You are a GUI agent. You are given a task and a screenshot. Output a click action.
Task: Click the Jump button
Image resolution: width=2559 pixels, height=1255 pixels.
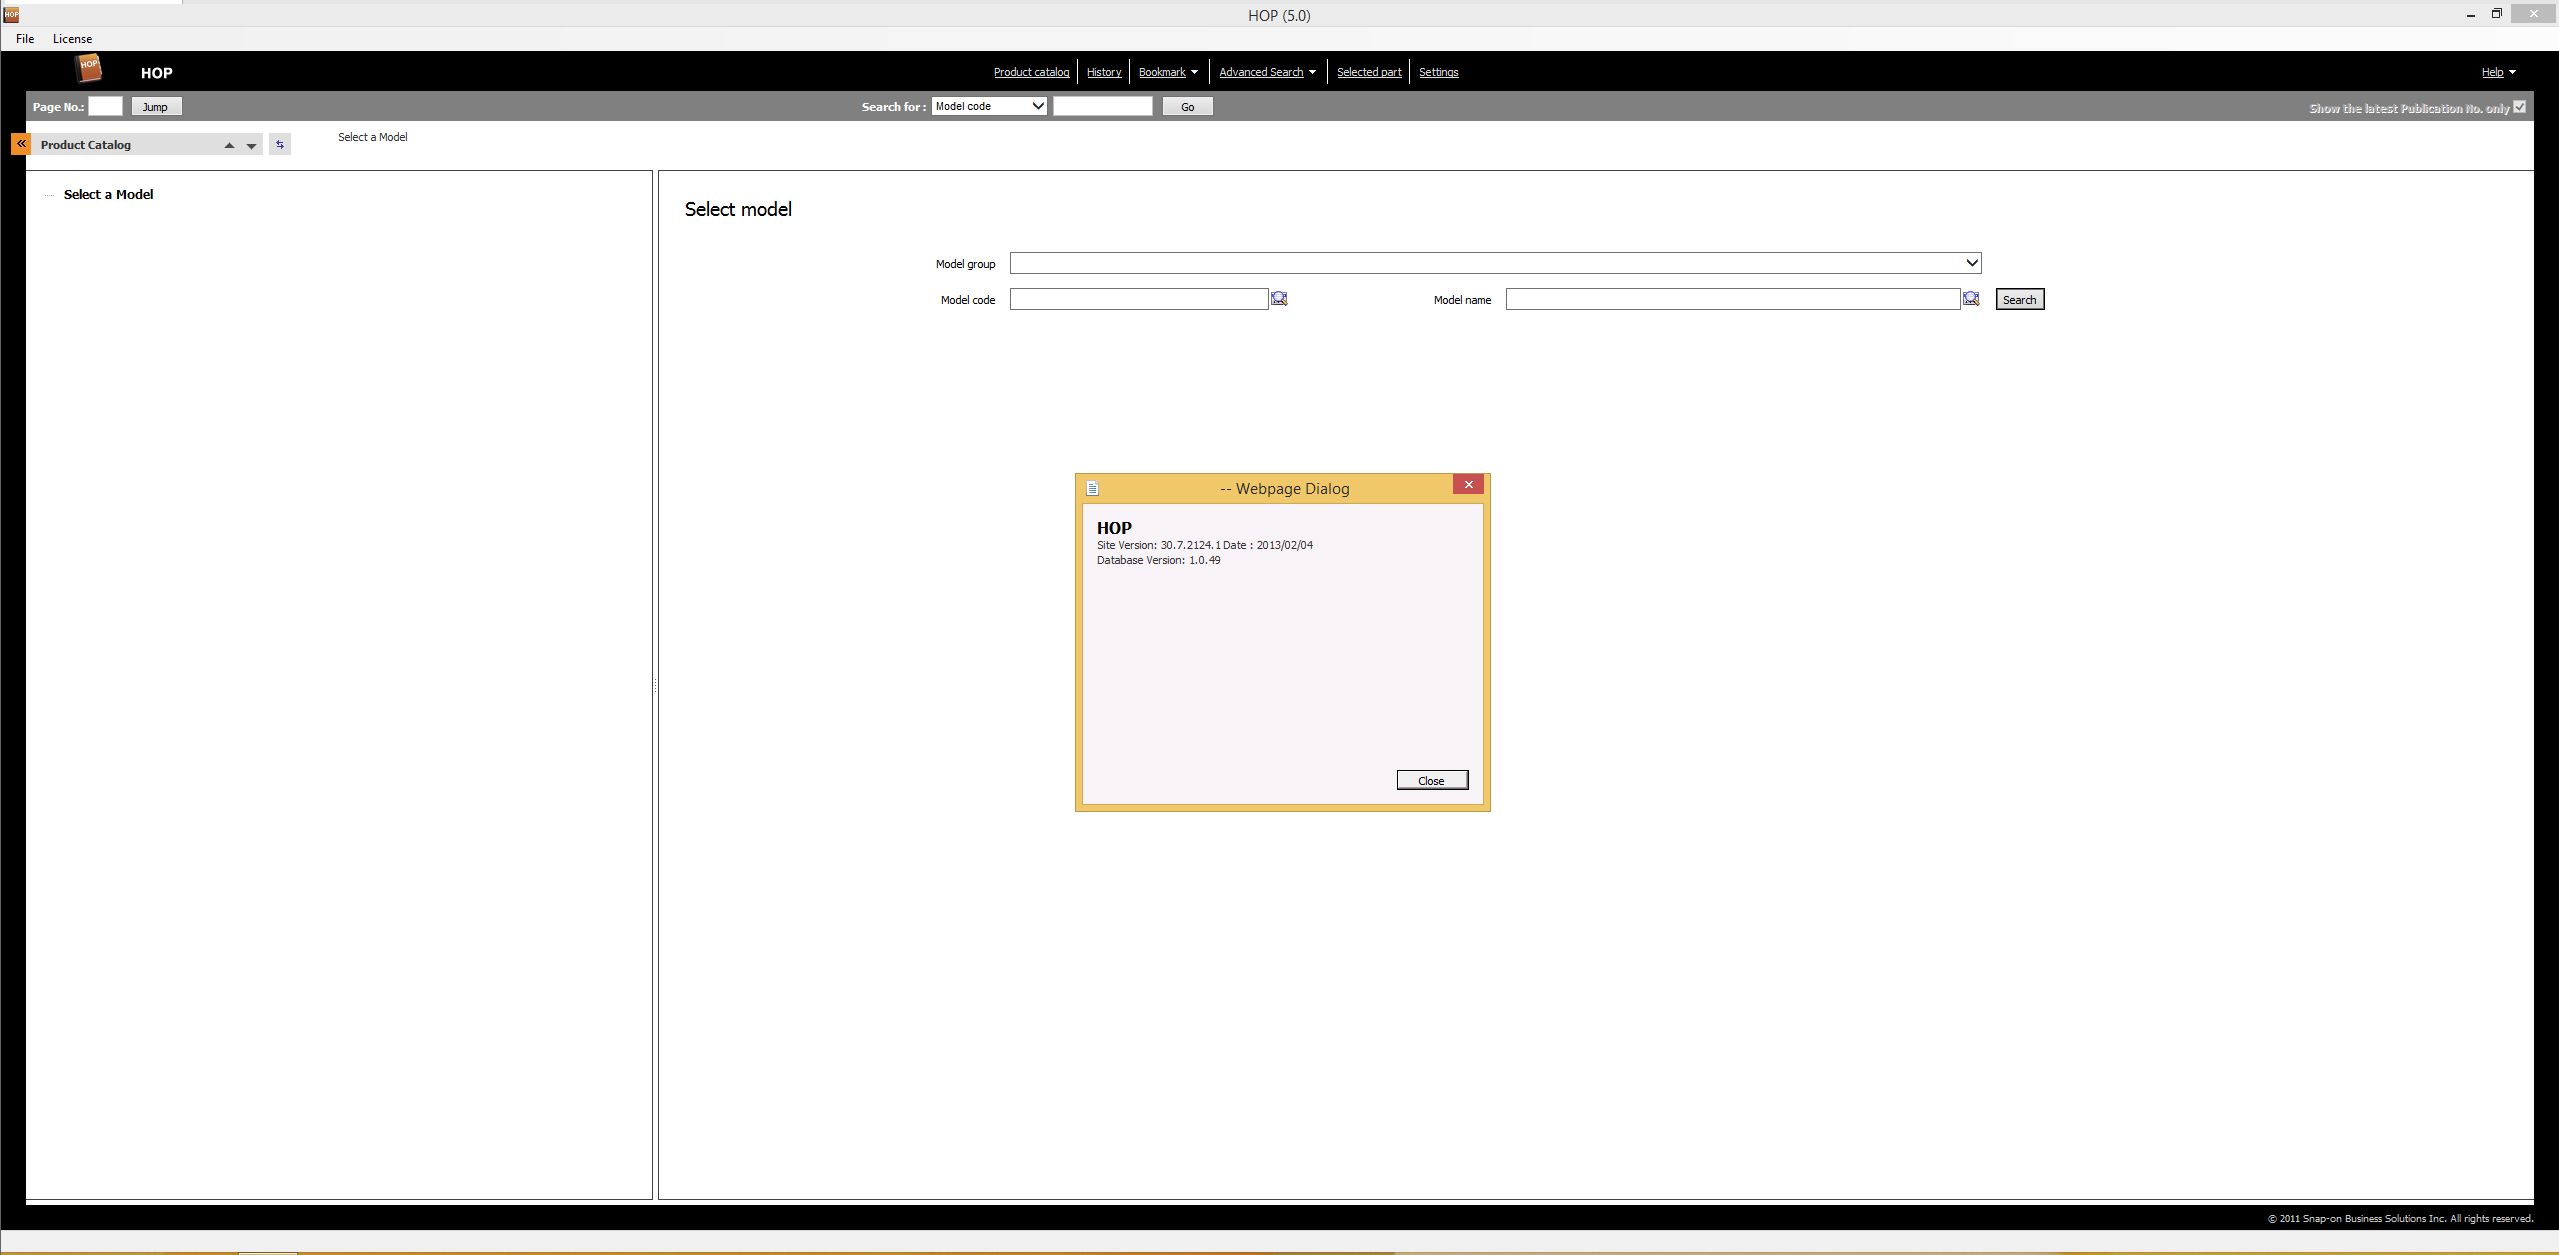click(x=156, y=107)
